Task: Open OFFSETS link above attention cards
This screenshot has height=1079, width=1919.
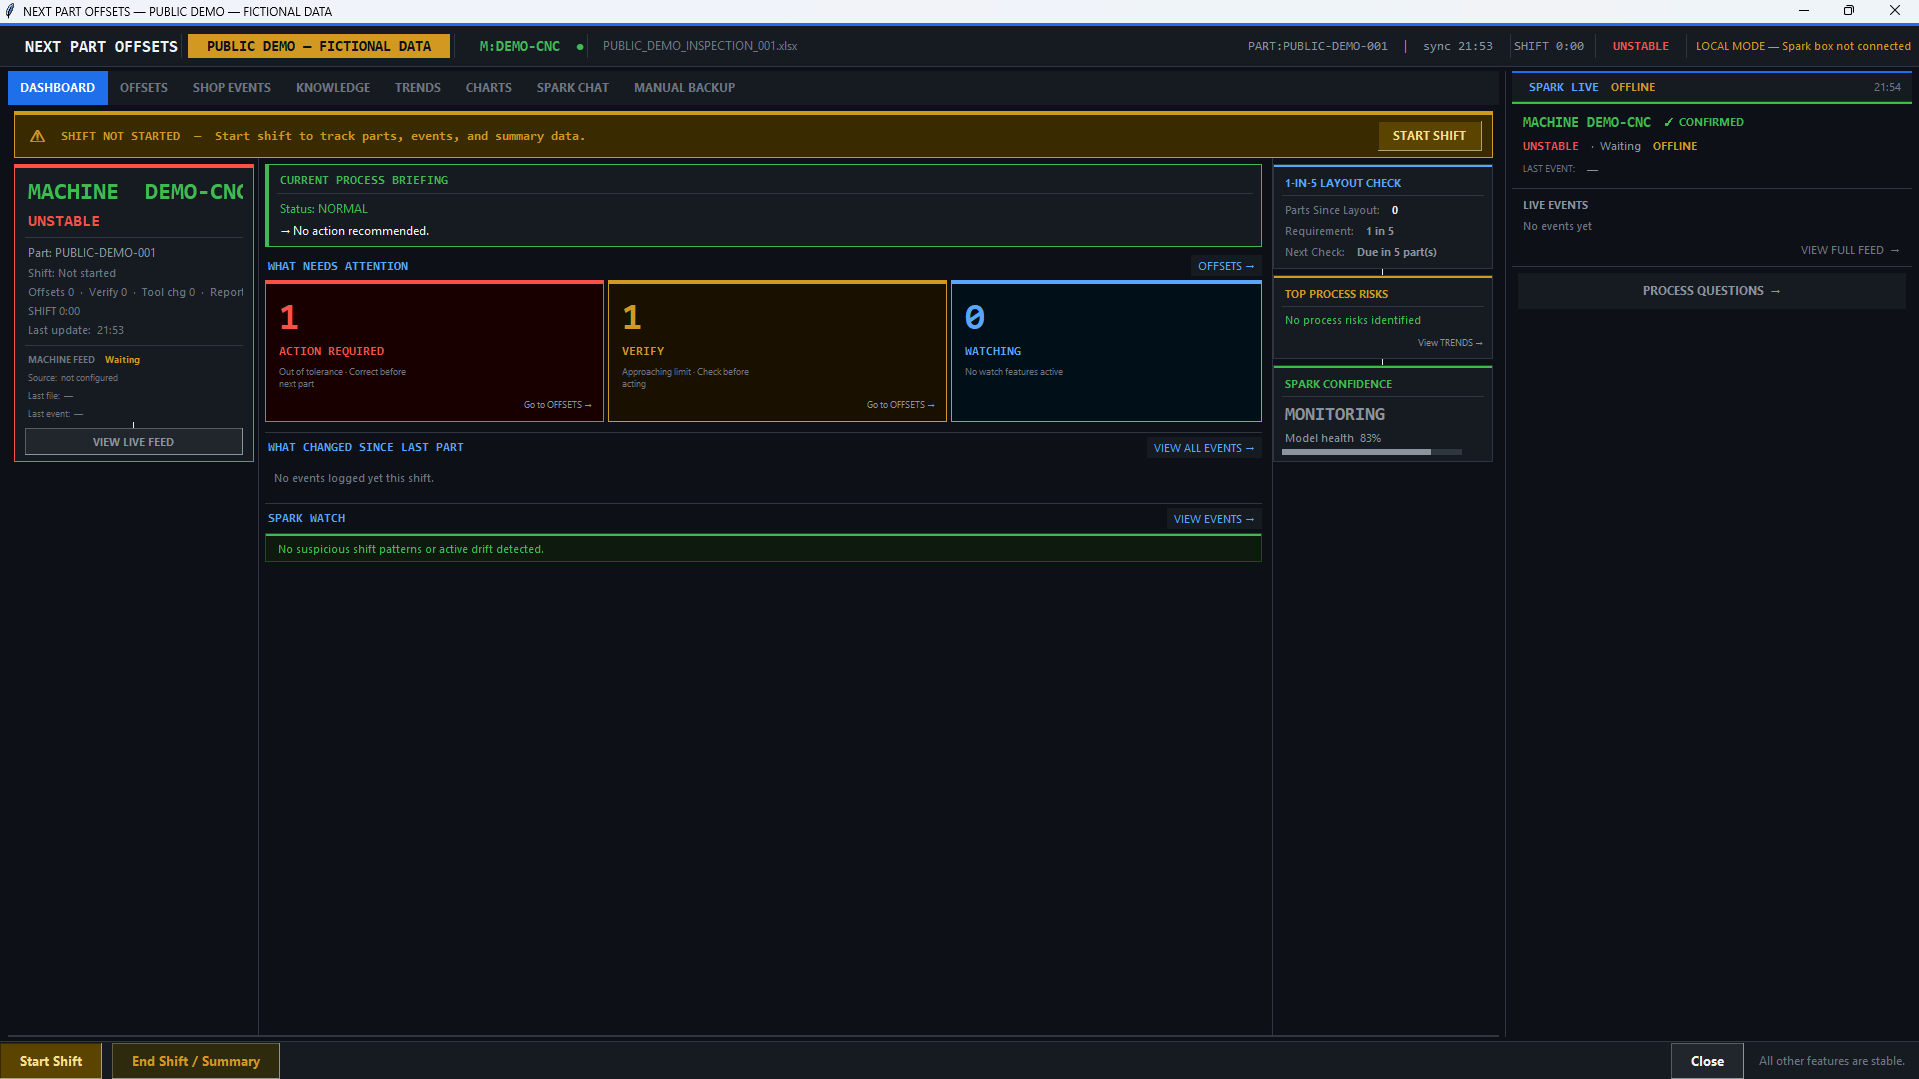Action: pos(1226,266)
